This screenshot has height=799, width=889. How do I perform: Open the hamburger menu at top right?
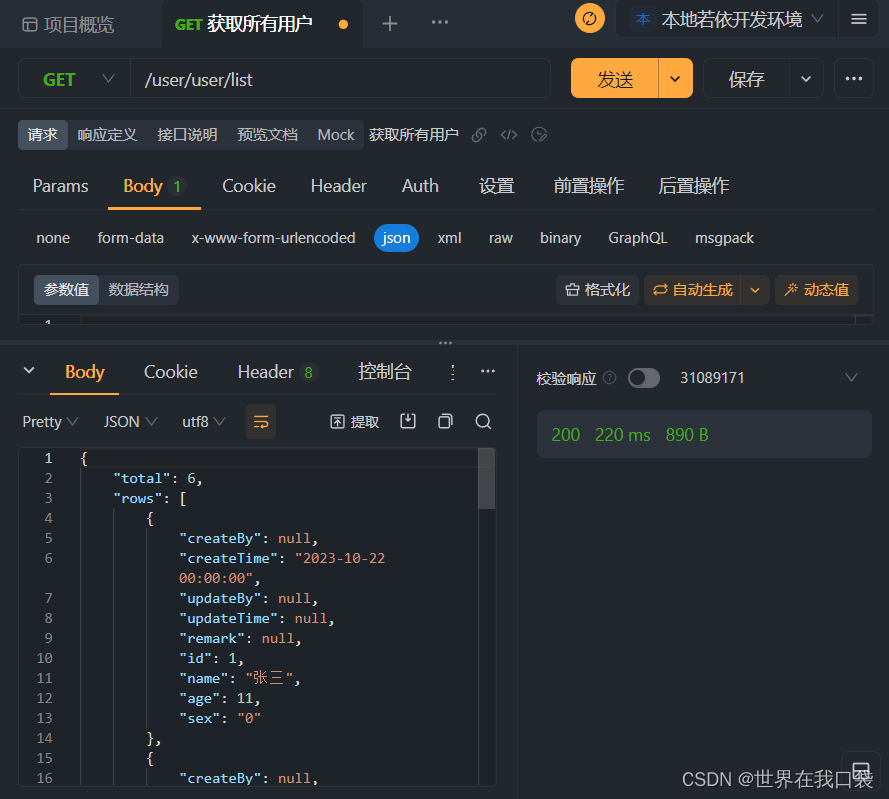[x=858, y=19]
